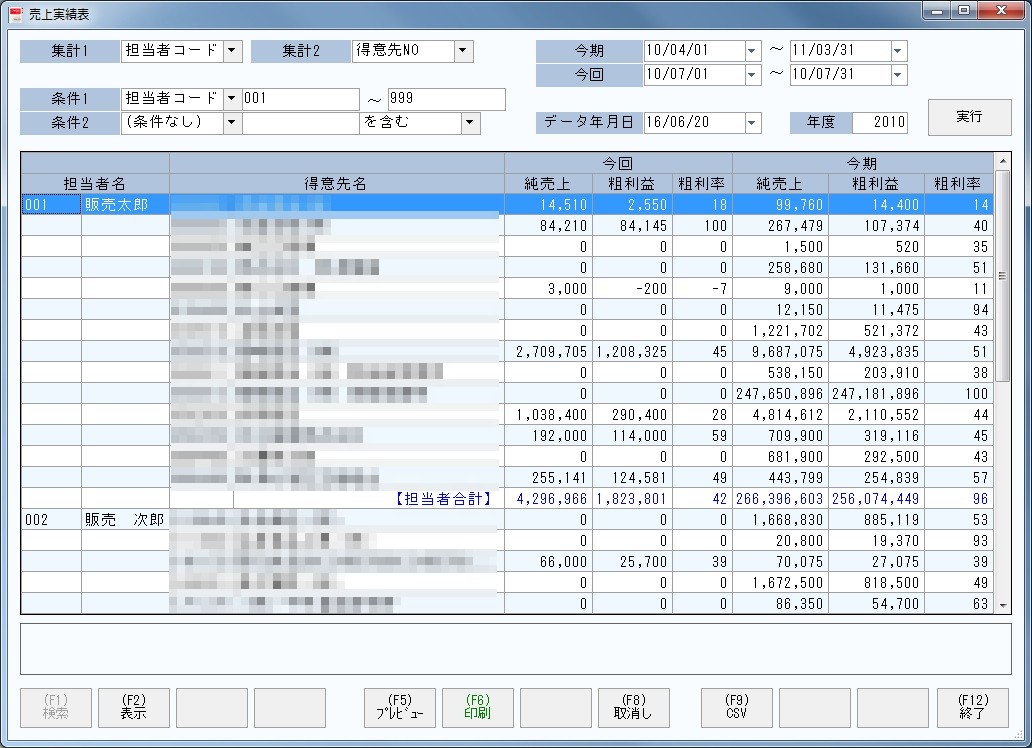Click the 実行 execute button
This screenshot has width=1032, height=748.
tap(968, 117)
